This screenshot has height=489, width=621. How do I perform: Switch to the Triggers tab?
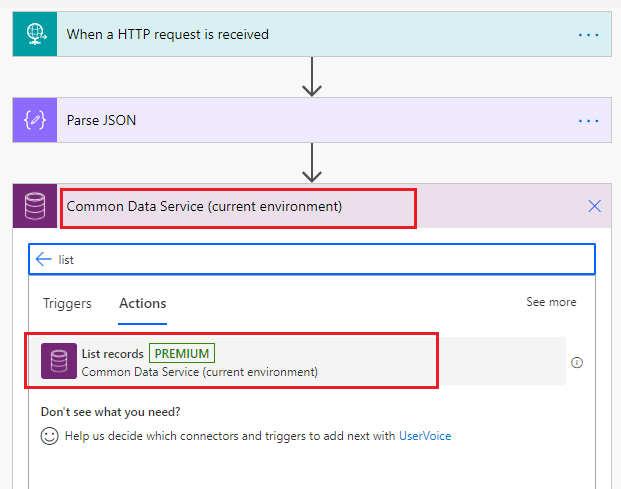pyautogui.click(x=67, y=303)
